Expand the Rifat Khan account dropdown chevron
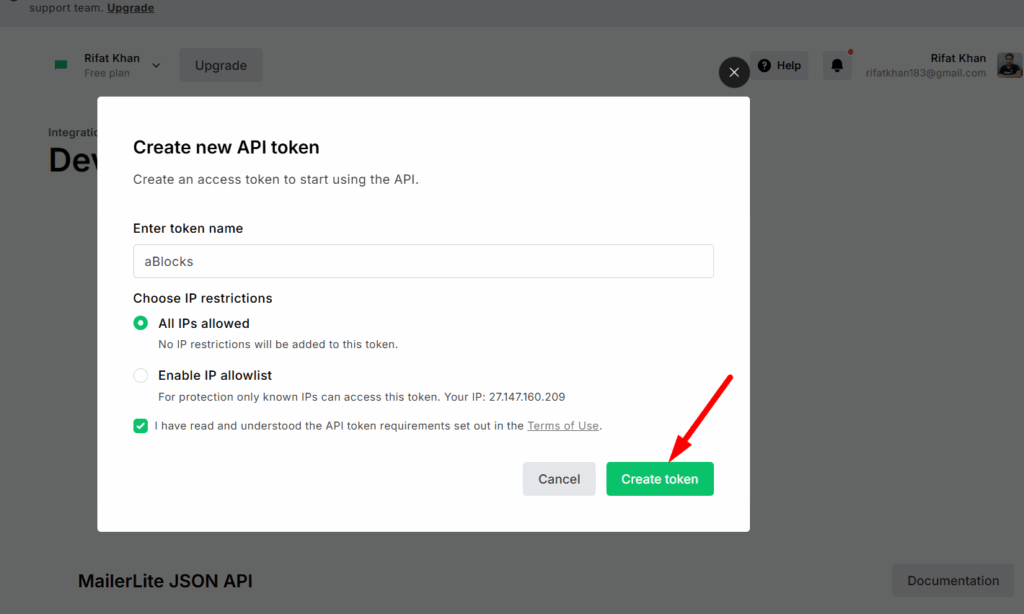 click(x=156, y=65)
